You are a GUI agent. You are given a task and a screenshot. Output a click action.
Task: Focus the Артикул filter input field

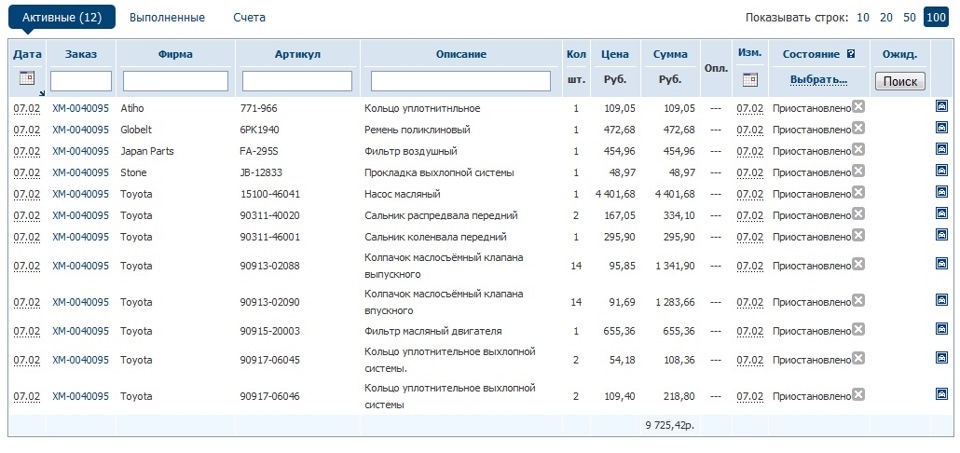coord(297,81)
